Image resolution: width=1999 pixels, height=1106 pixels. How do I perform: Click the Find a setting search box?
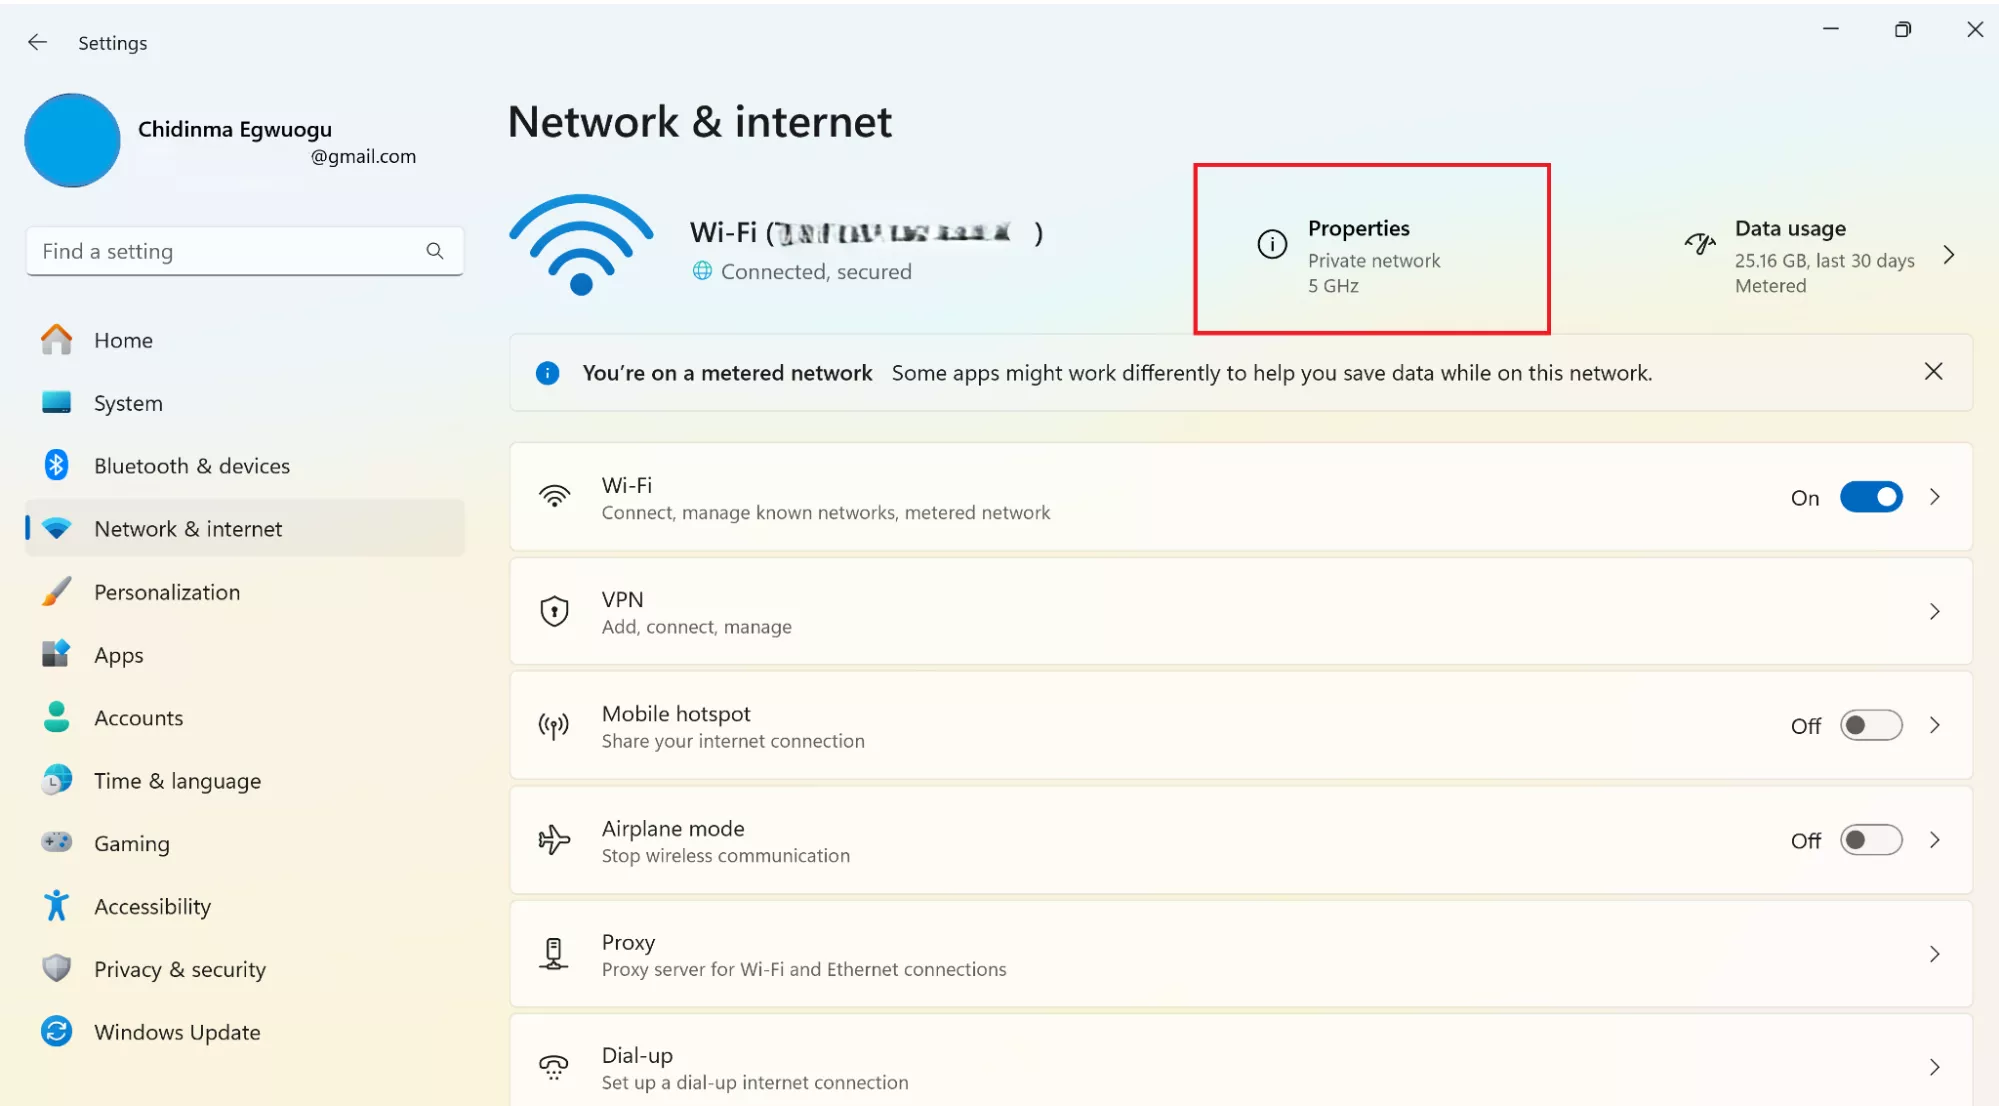point(230,251)
